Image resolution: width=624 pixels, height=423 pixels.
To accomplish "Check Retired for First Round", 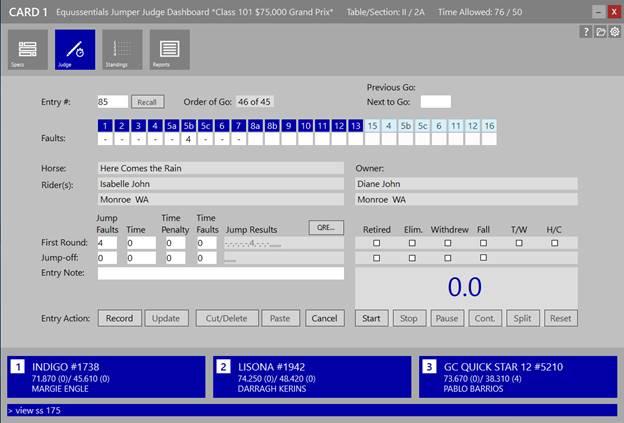I will tap(376, 243).
